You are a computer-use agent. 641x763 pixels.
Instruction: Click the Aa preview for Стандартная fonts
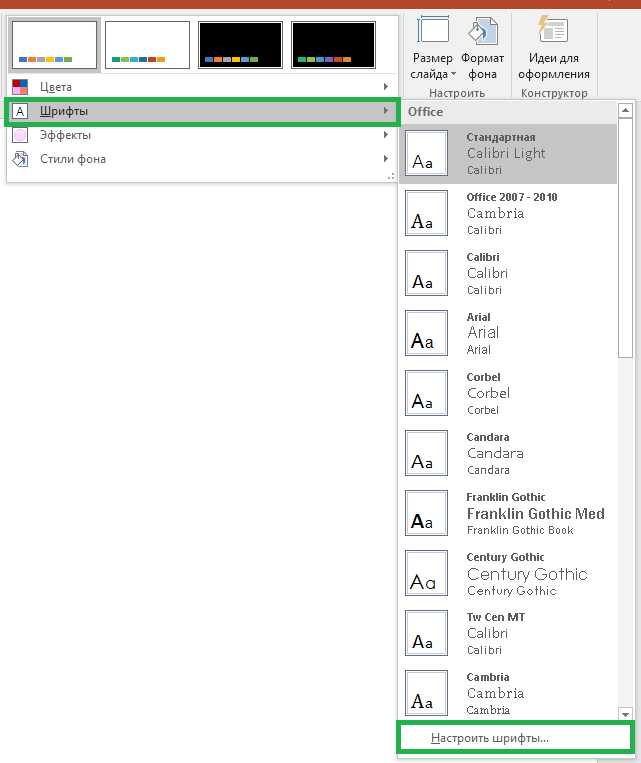(426, 153)
